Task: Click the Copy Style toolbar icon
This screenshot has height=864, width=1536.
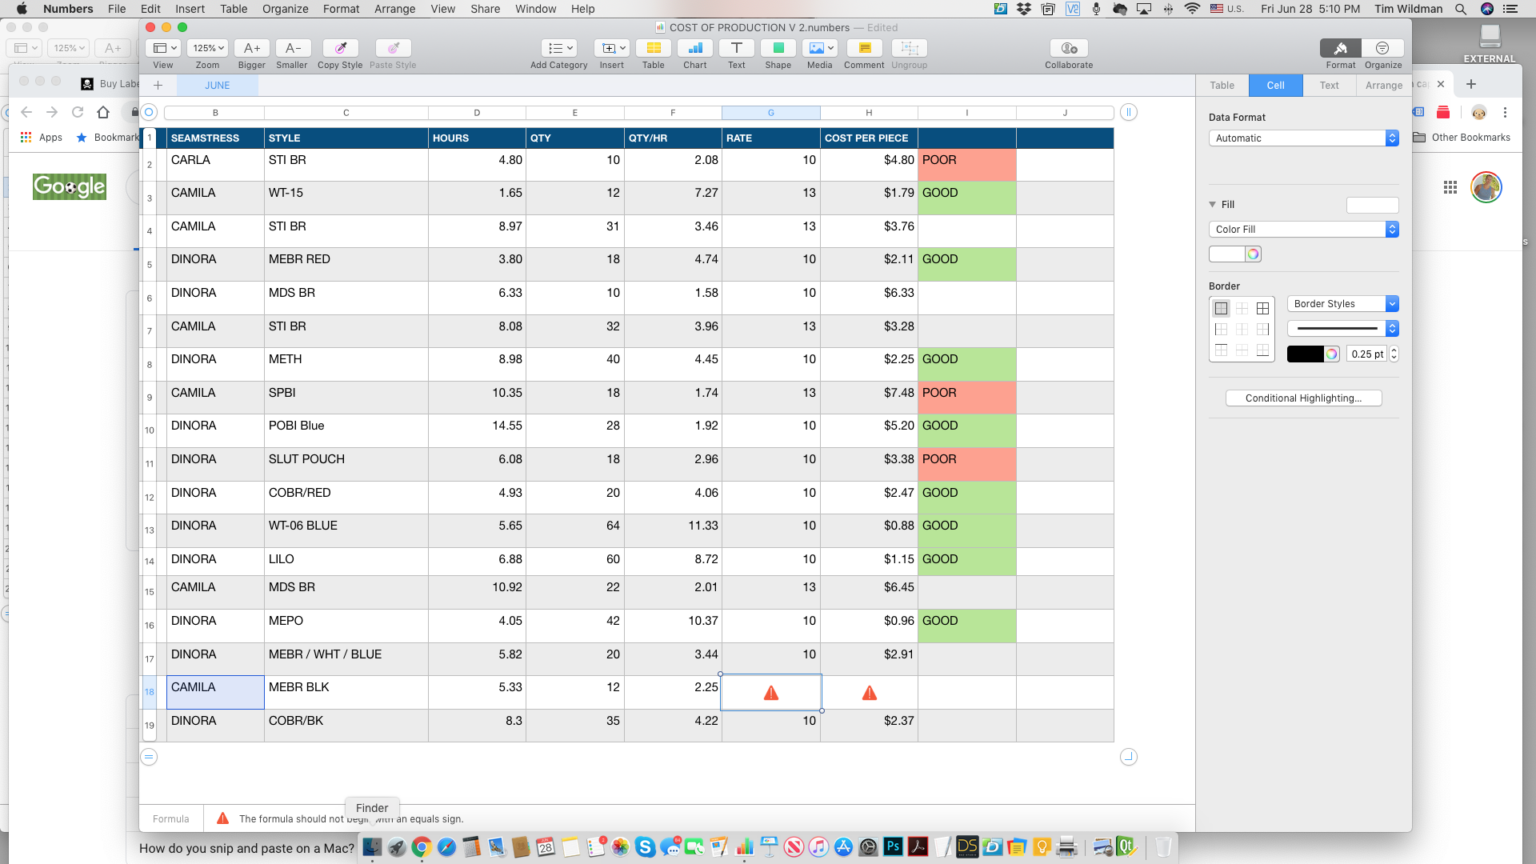Action: point(340,49)
